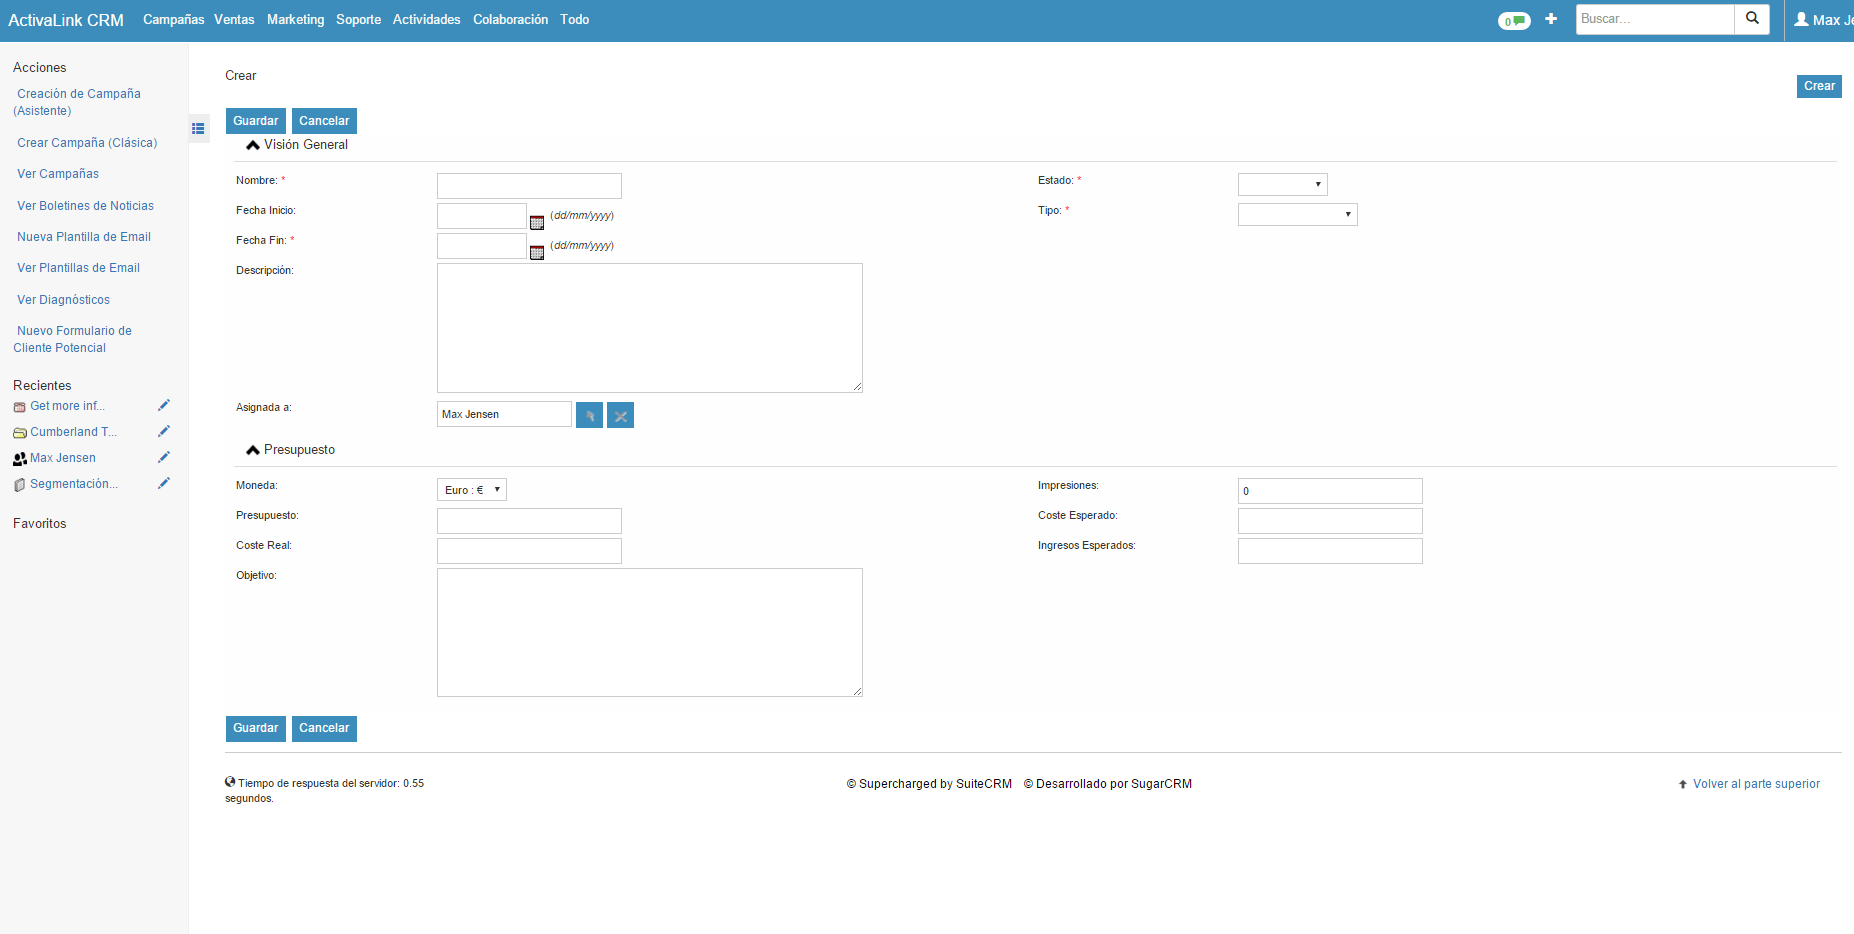1854x934 pixels.
Task: Open the Actividades menu
Action: point(426,19)
